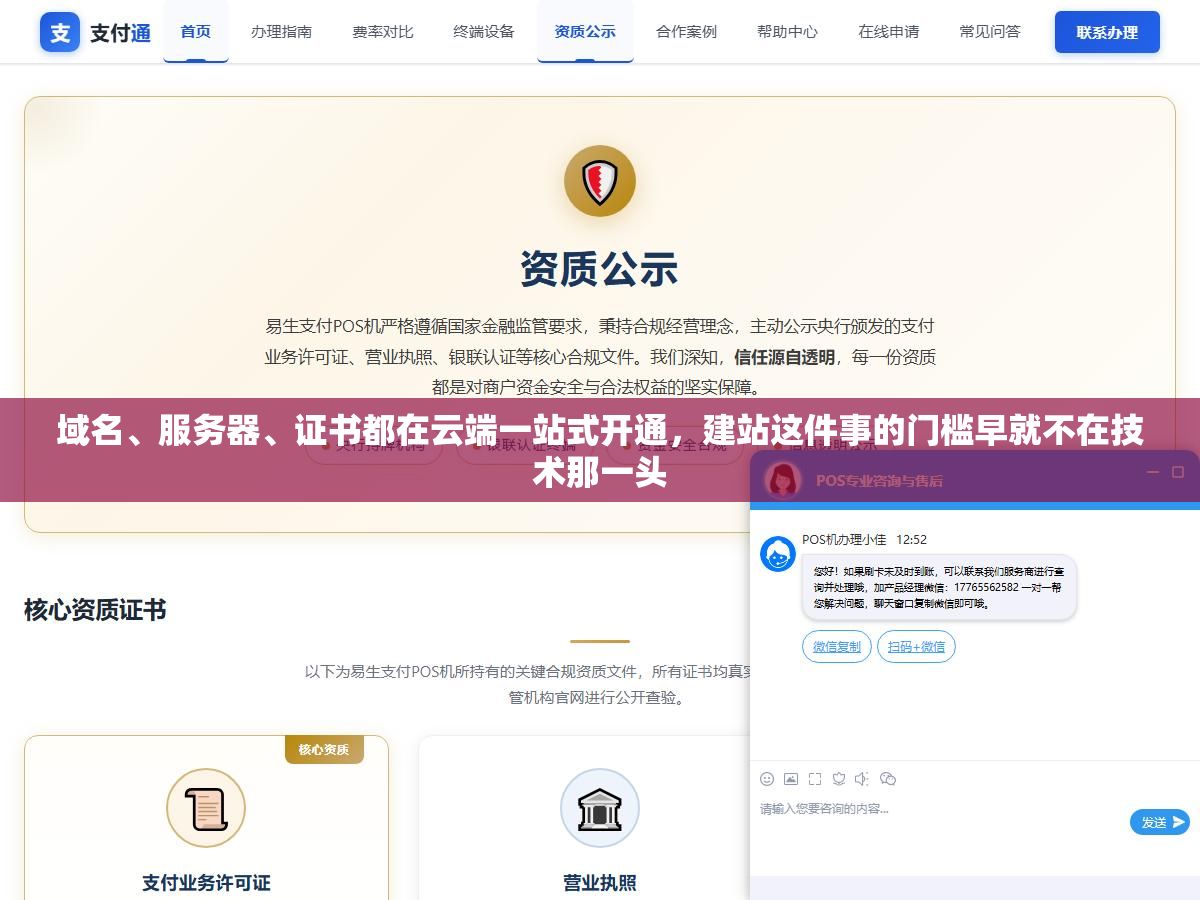Click the 核心资质 badge on the card
The width and height of the screenshot is (1200, 900).
pyautogui.click(x=324, y=749)
